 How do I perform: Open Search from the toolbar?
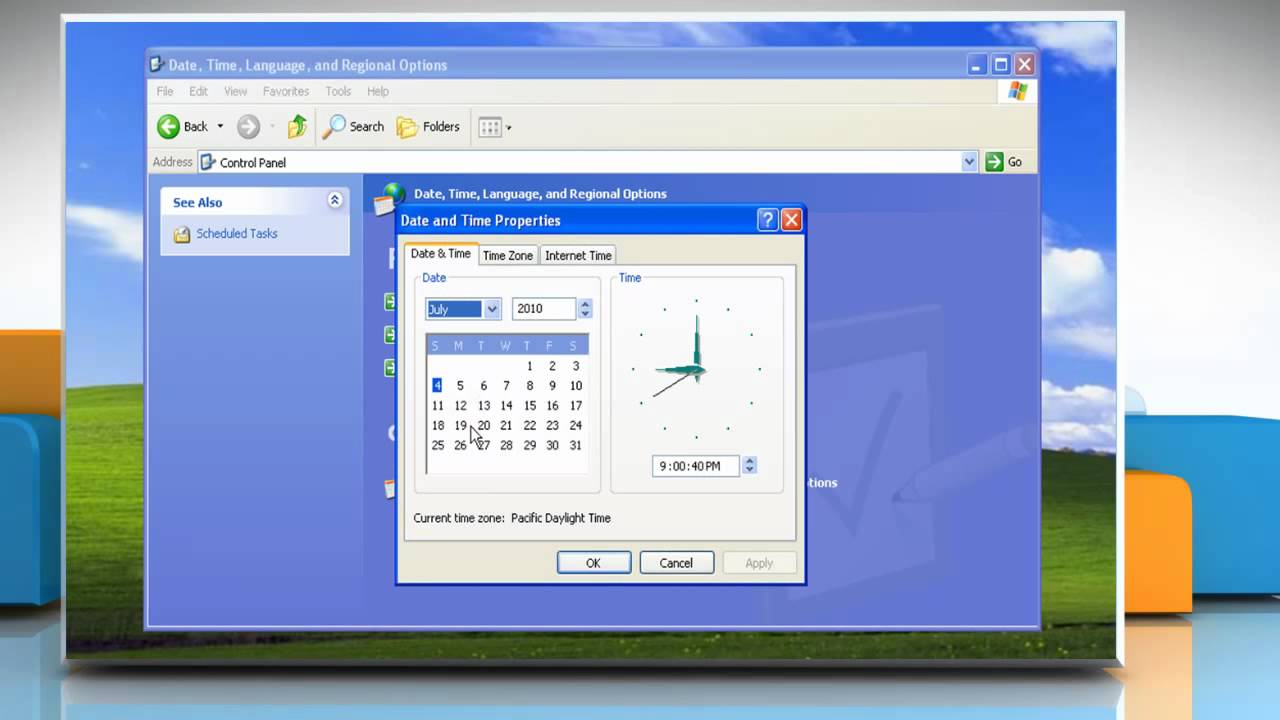click(x=353, y=126)
